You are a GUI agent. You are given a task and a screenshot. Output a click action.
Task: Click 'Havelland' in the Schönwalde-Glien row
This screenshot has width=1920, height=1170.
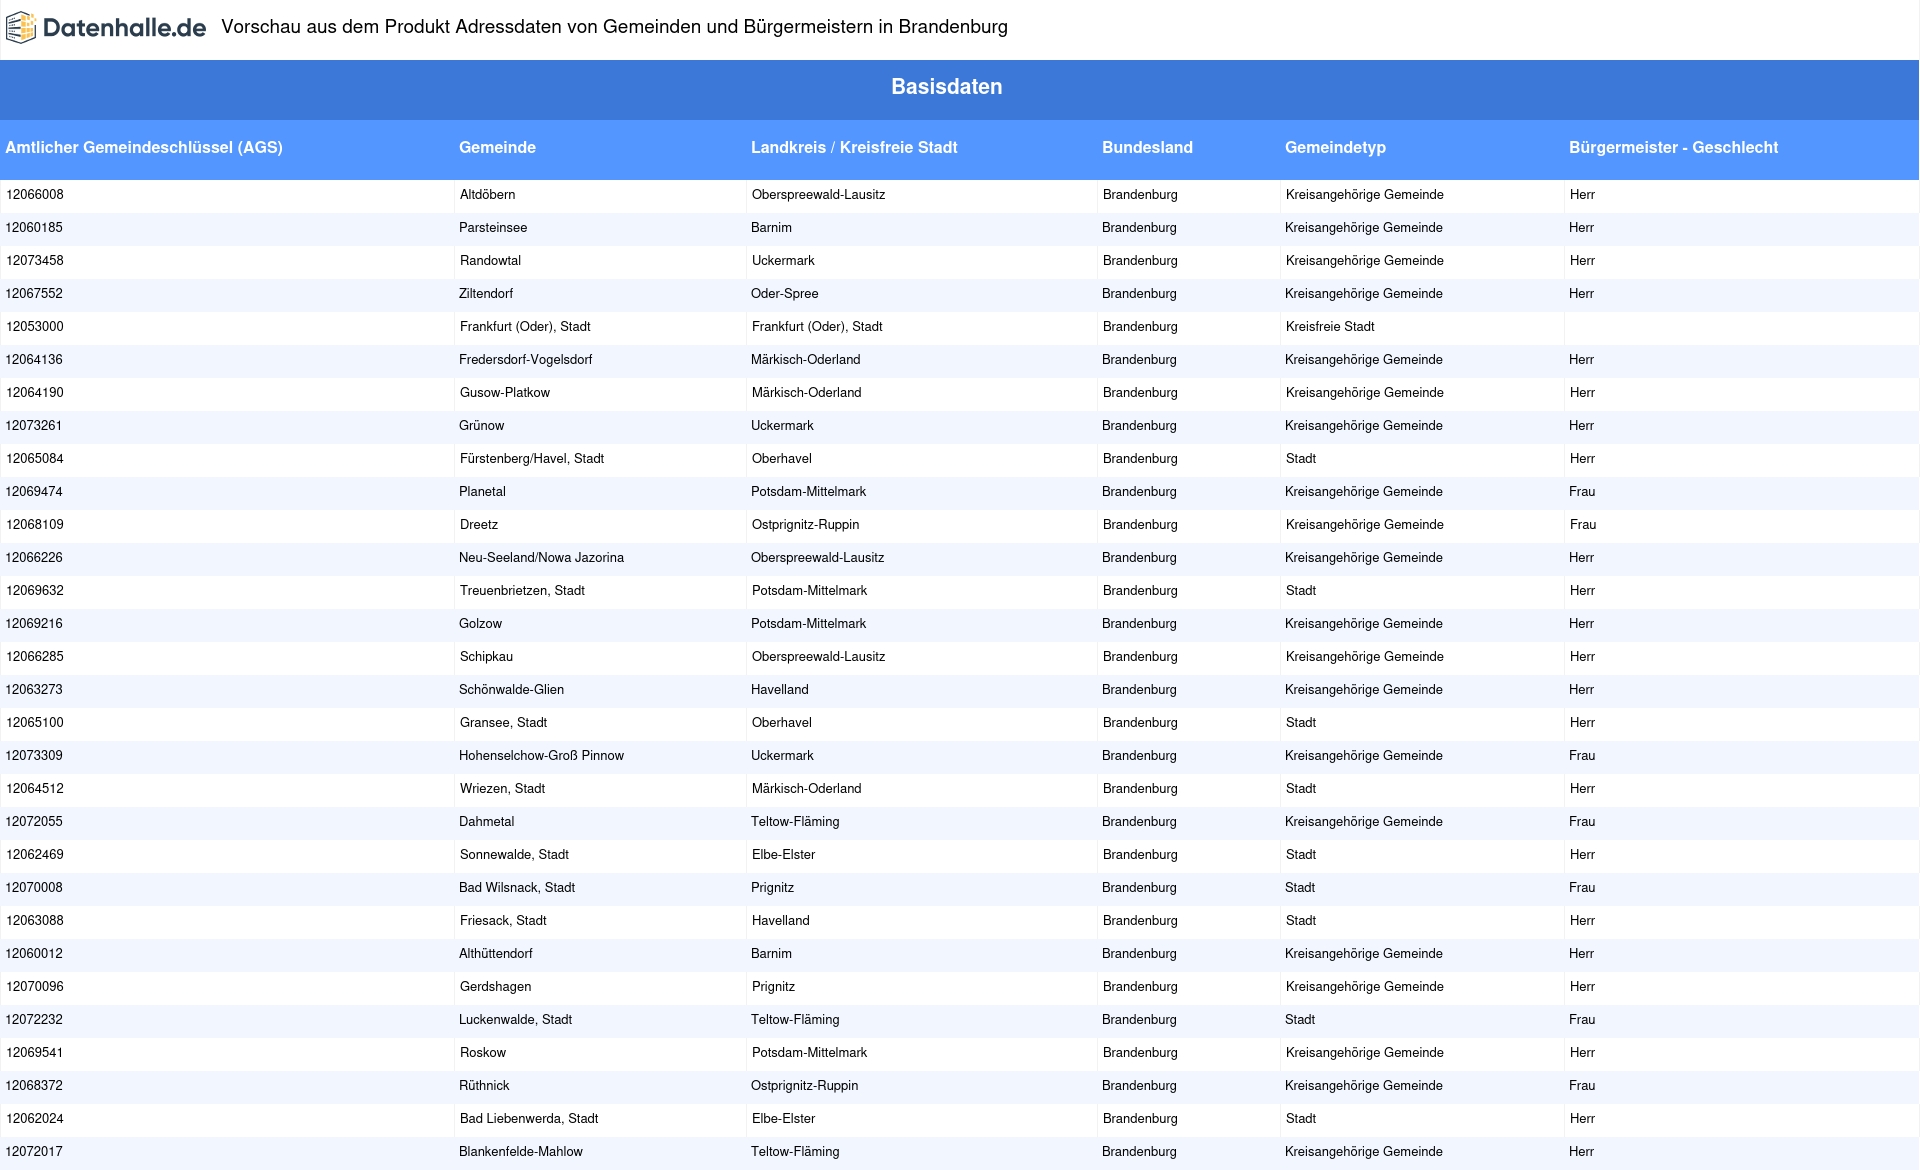point(780,690)
